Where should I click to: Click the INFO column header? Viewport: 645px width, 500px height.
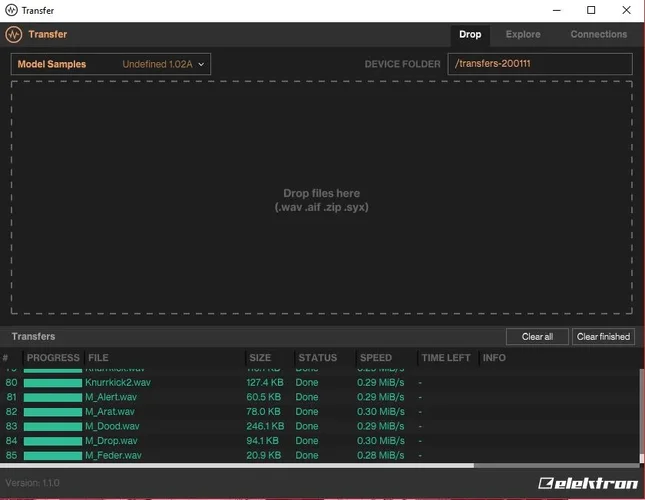coord(494,358)
